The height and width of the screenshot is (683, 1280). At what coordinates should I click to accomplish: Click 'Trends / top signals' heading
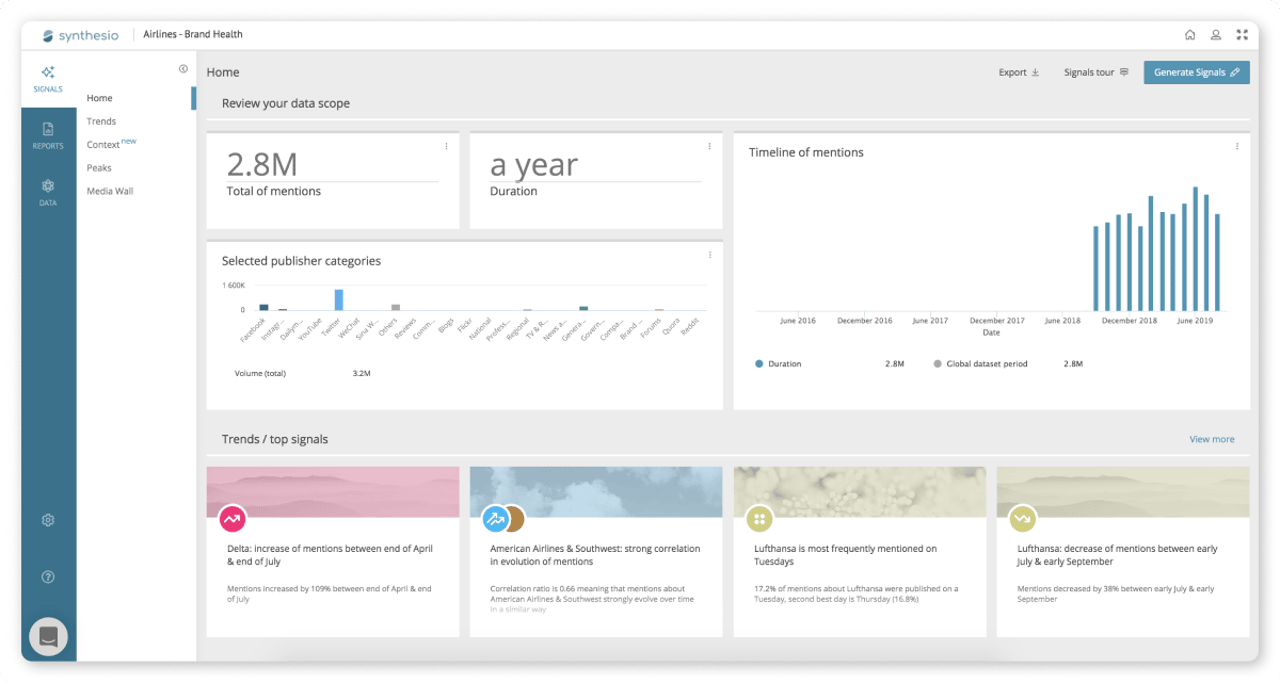pos(275,439)
